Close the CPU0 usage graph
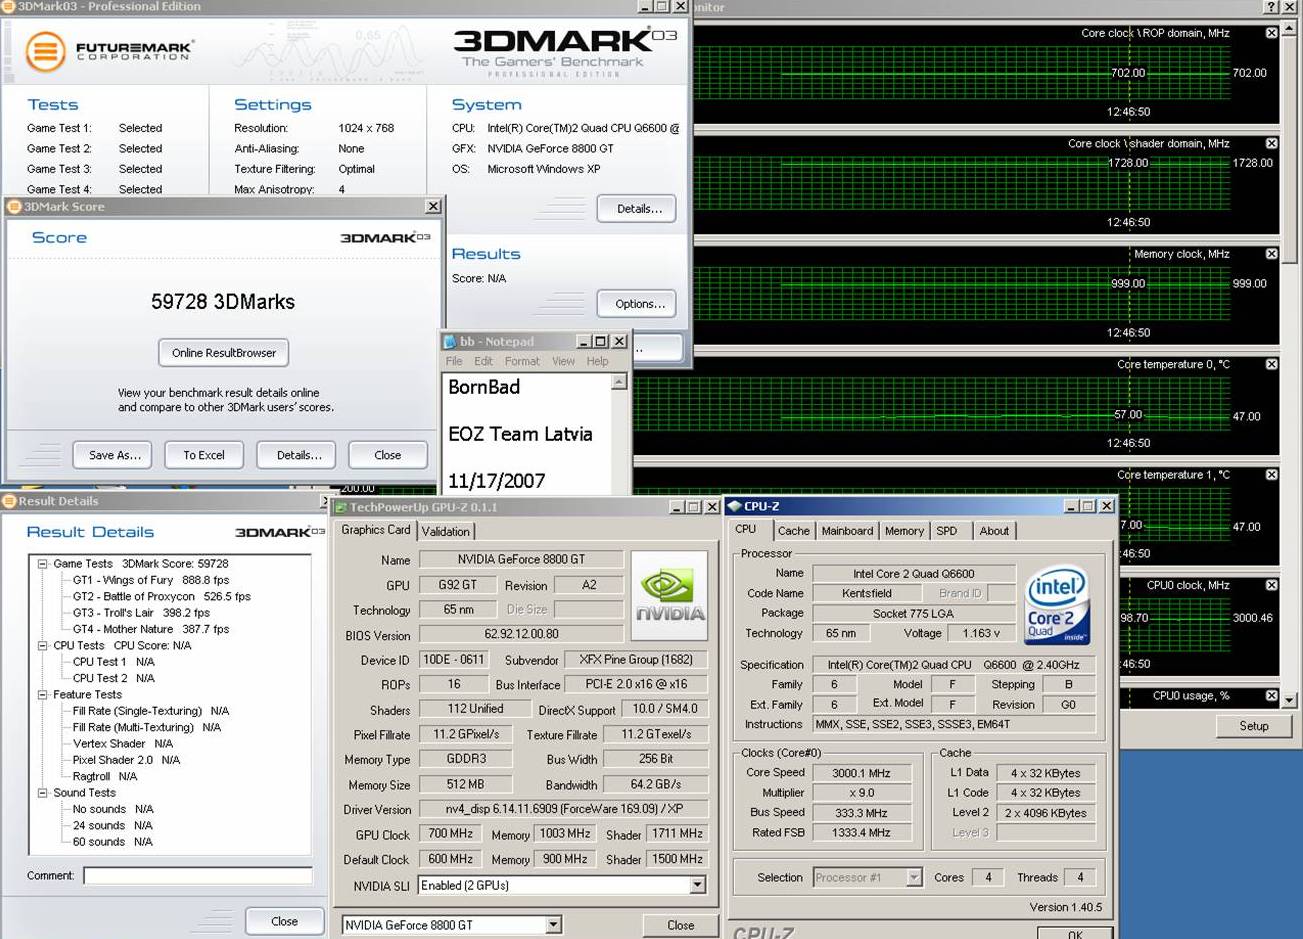Screen dimensions: 1303x939 click(x=1271, y=695)
